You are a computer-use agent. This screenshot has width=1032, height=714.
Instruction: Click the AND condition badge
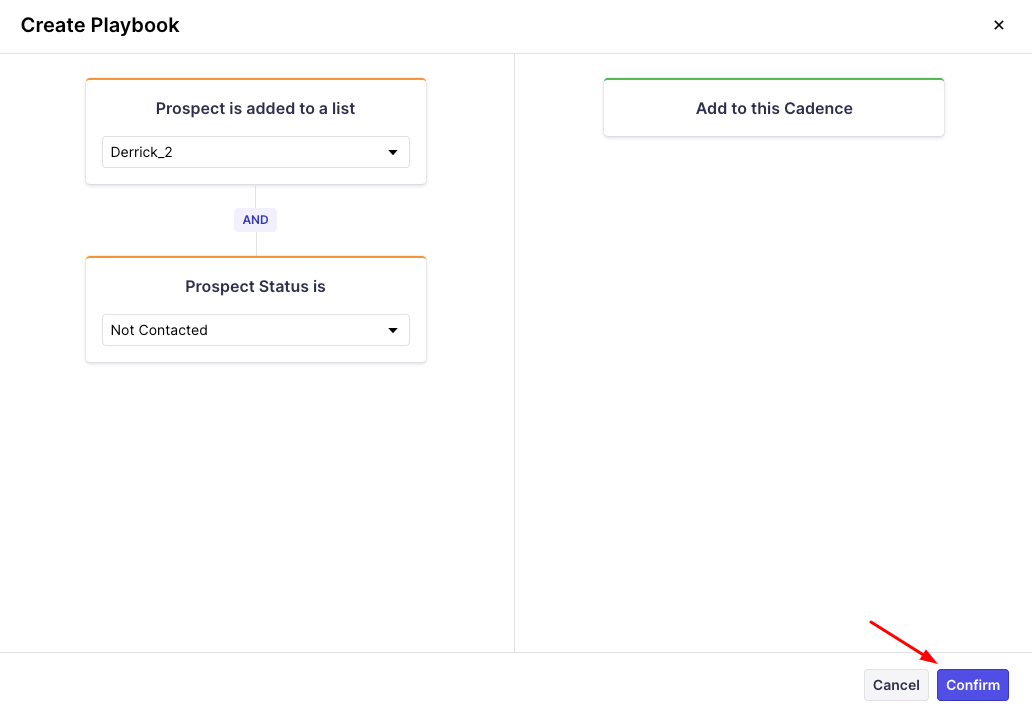[x=255, y=220]
